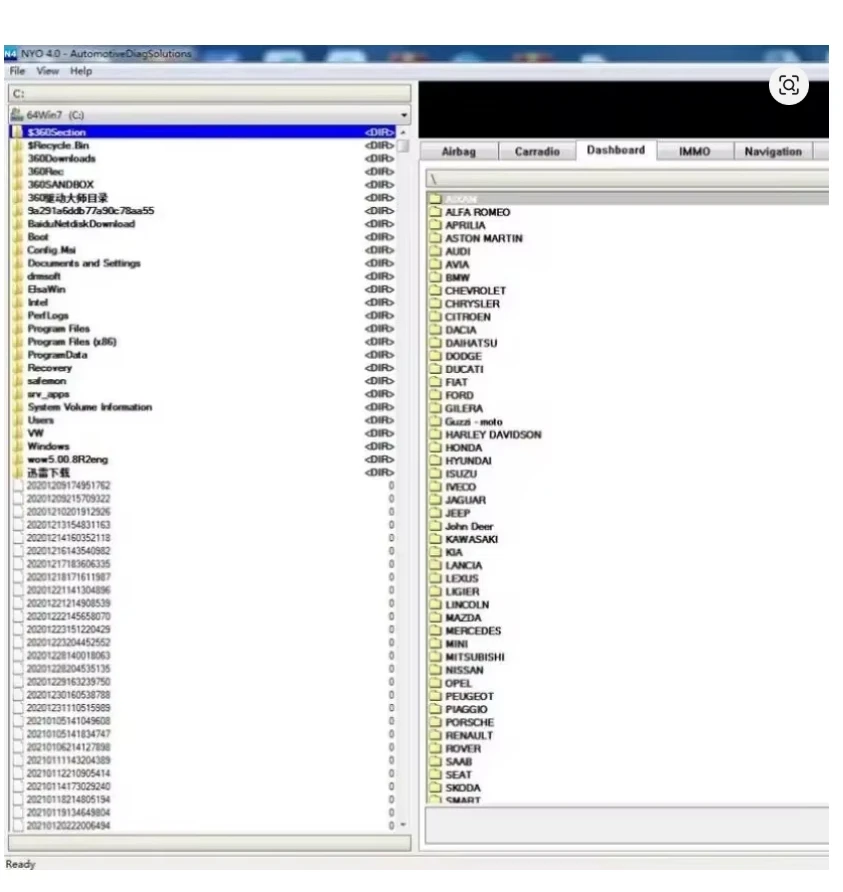Click the Users folder icon
Viewport: 843px width, 892px height.
(x=18, y=420)
